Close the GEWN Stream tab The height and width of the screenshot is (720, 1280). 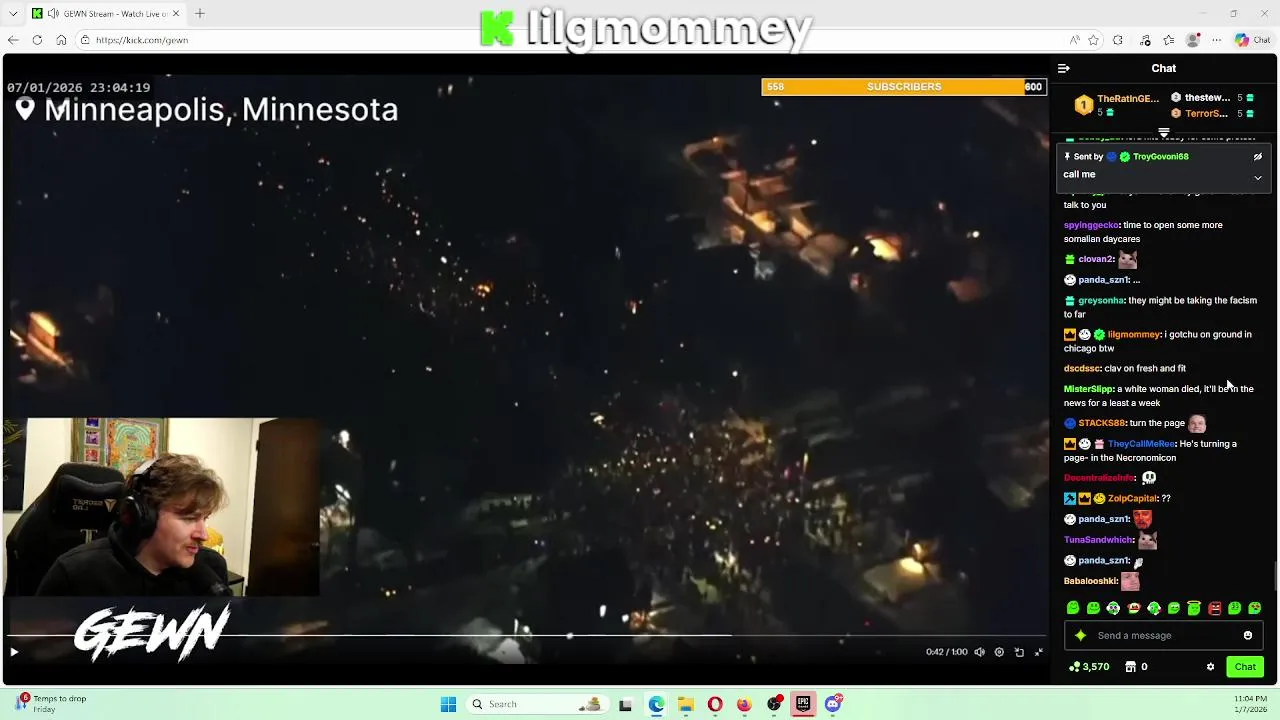tap(176, 14)
